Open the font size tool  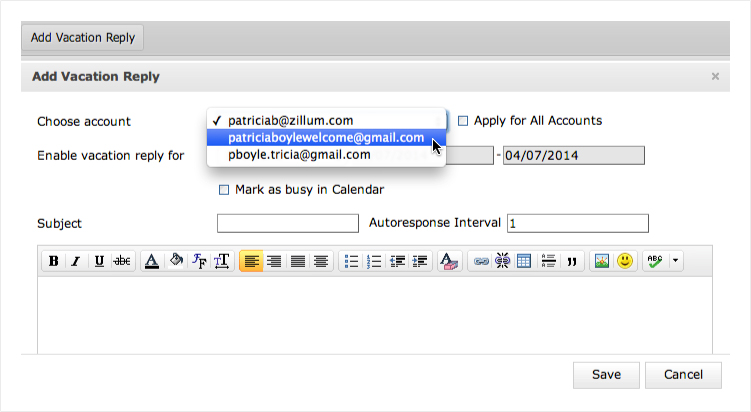pyautogui.click(x=222, y=261)
